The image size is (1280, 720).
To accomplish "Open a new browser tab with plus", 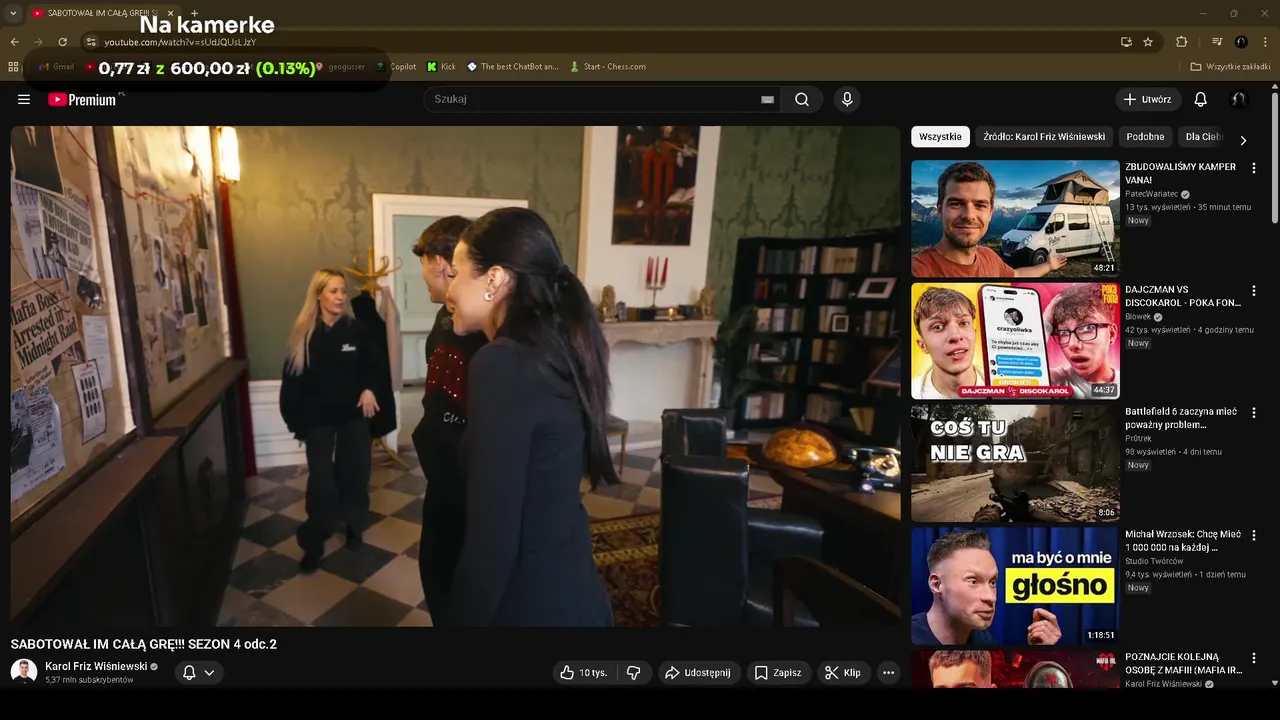I will tap(194, 13).
